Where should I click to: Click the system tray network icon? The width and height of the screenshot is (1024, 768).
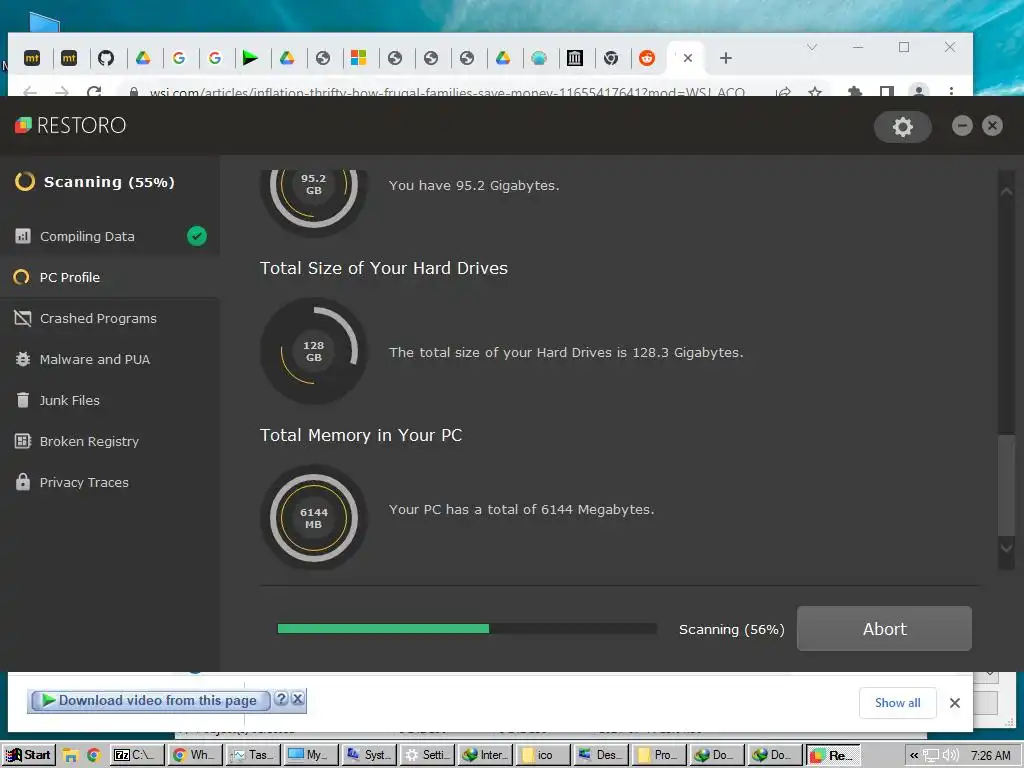pyautogui.click(x=931, y=756)
